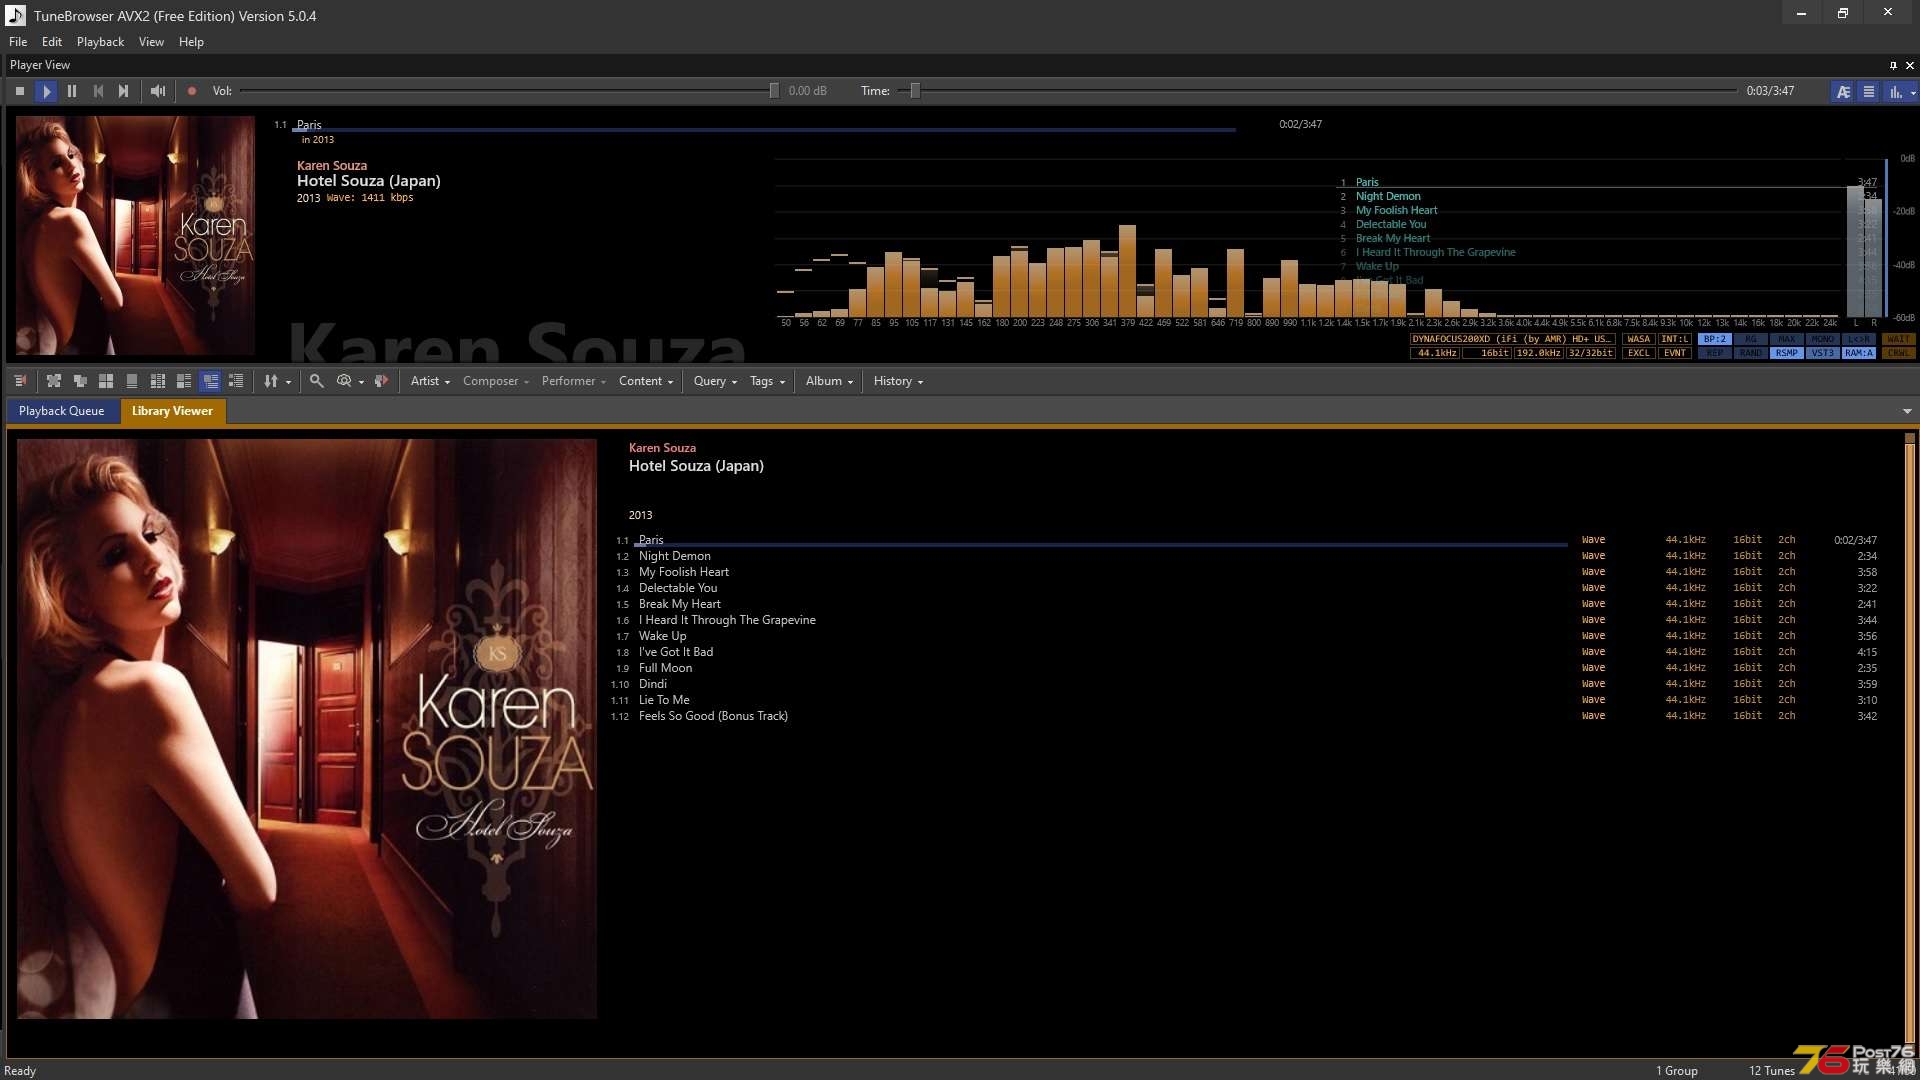Click the volume slider handle
Screen dimensions: 1920x1080
pos(774,91)
